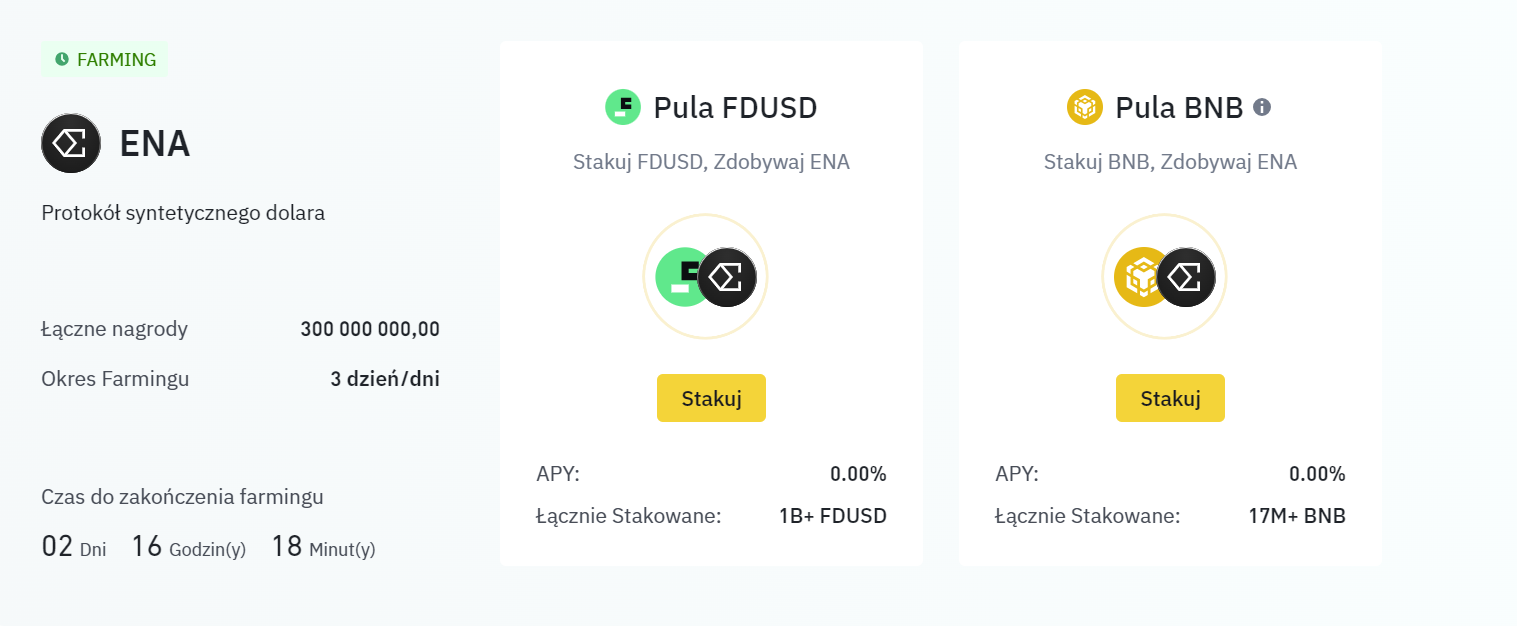Click the 17M+ BNB total staked value
Screen dimensions: 1517x639
pyautogui.click(x=1296, y=517)
